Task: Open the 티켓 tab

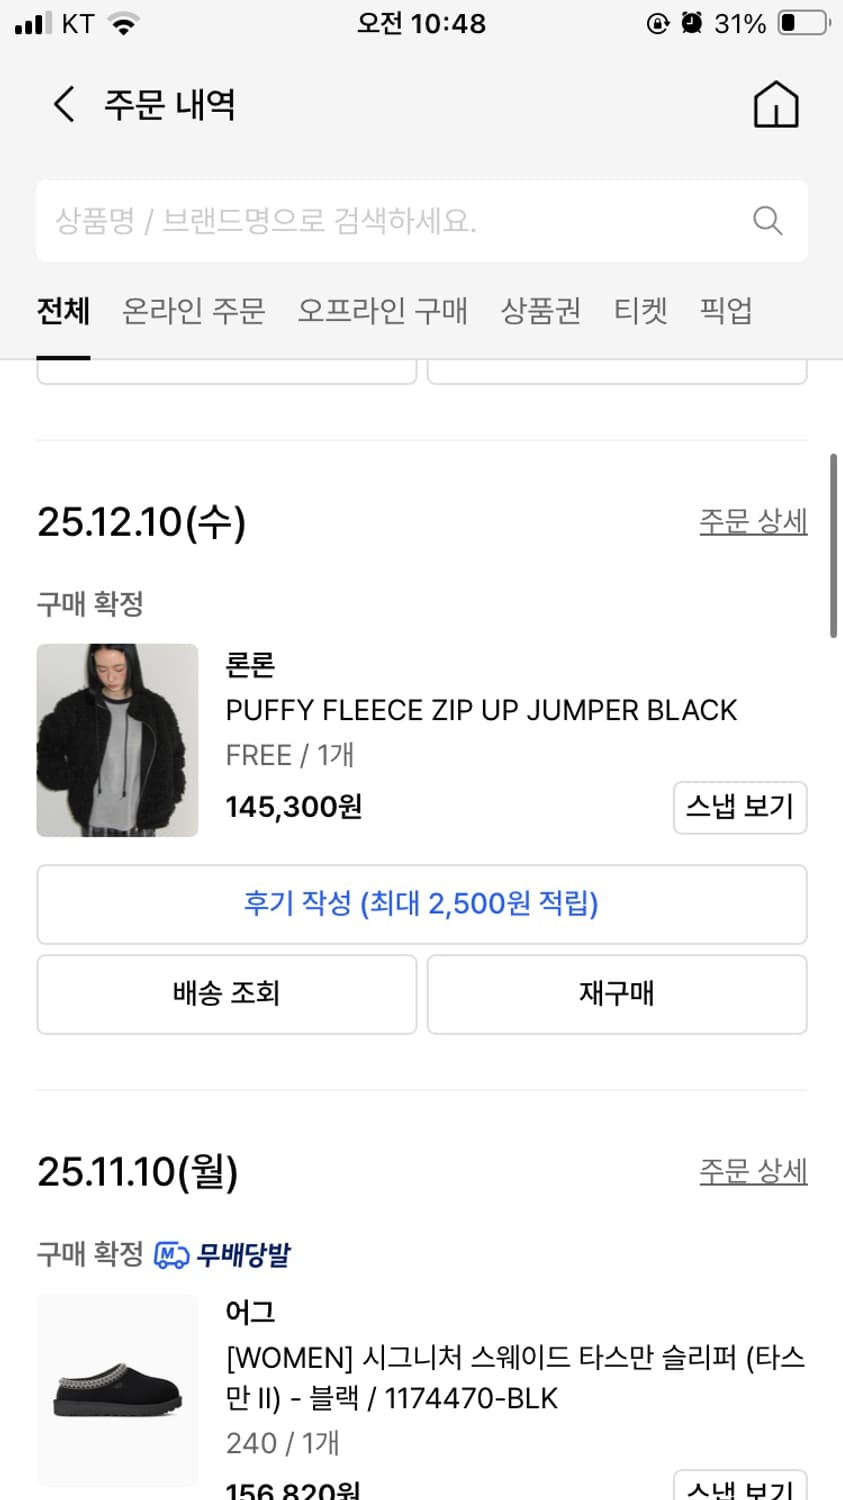Action: pyautogui.click(x=641, y=311)
